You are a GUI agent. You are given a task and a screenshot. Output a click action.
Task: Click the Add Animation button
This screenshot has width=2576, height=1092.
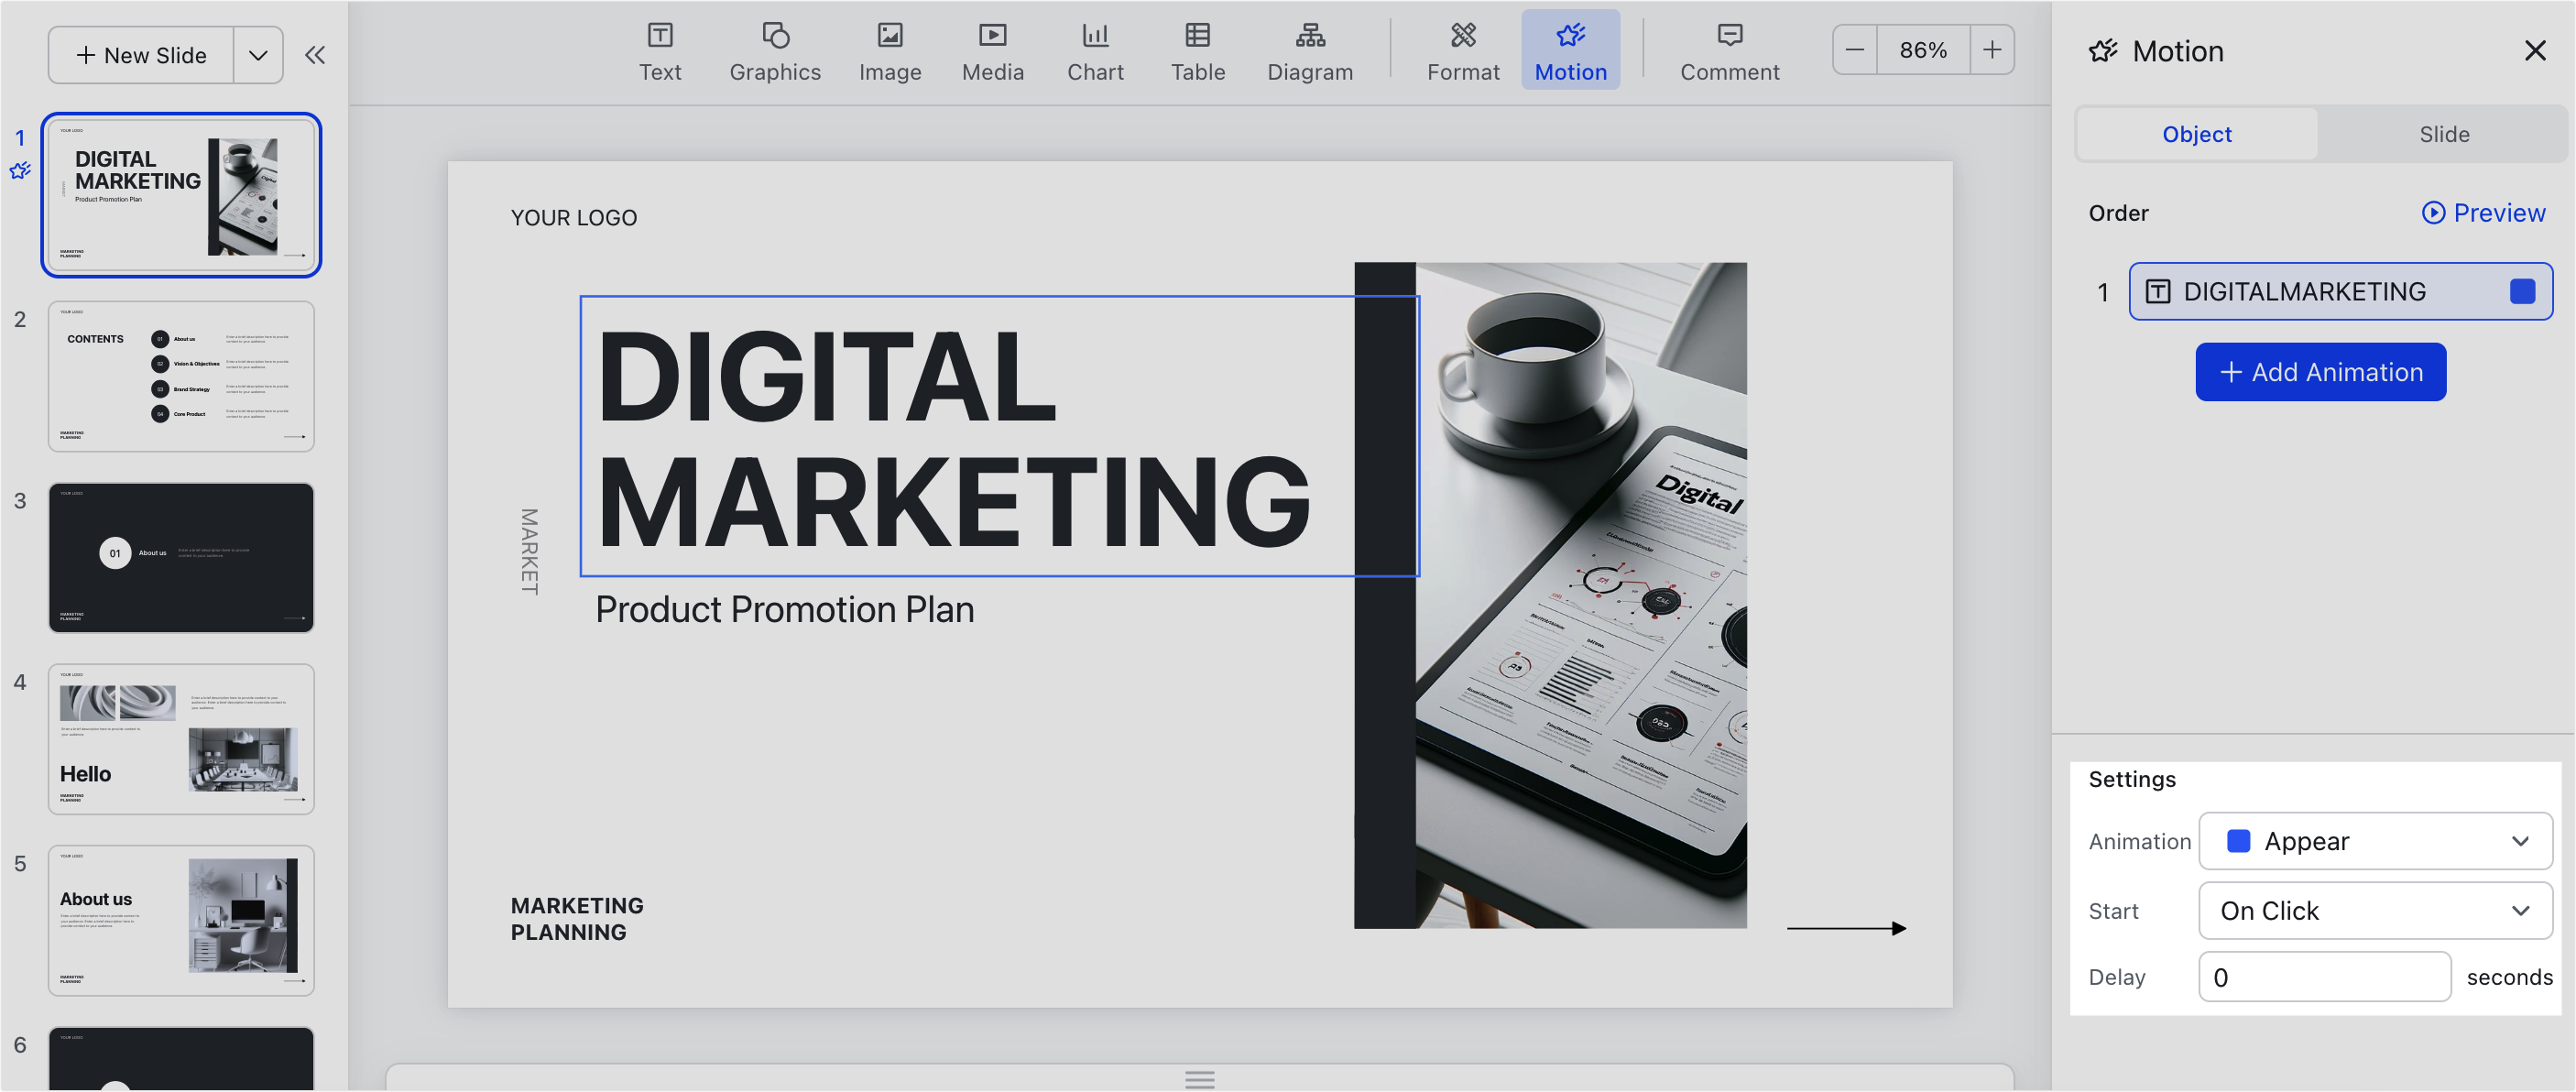tap(2320, 371)
